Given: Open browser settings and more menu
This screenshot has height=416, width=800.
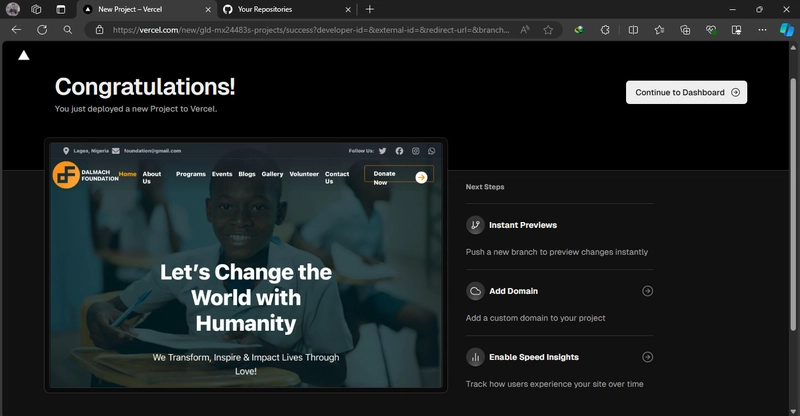Looking at the screenshot, I should coord(762,30).
